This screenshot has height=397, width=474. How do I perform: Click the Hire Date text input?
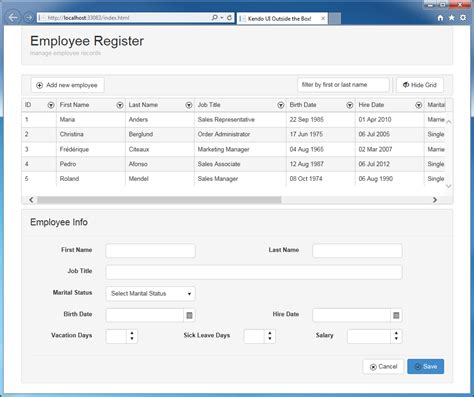(352, 315)
